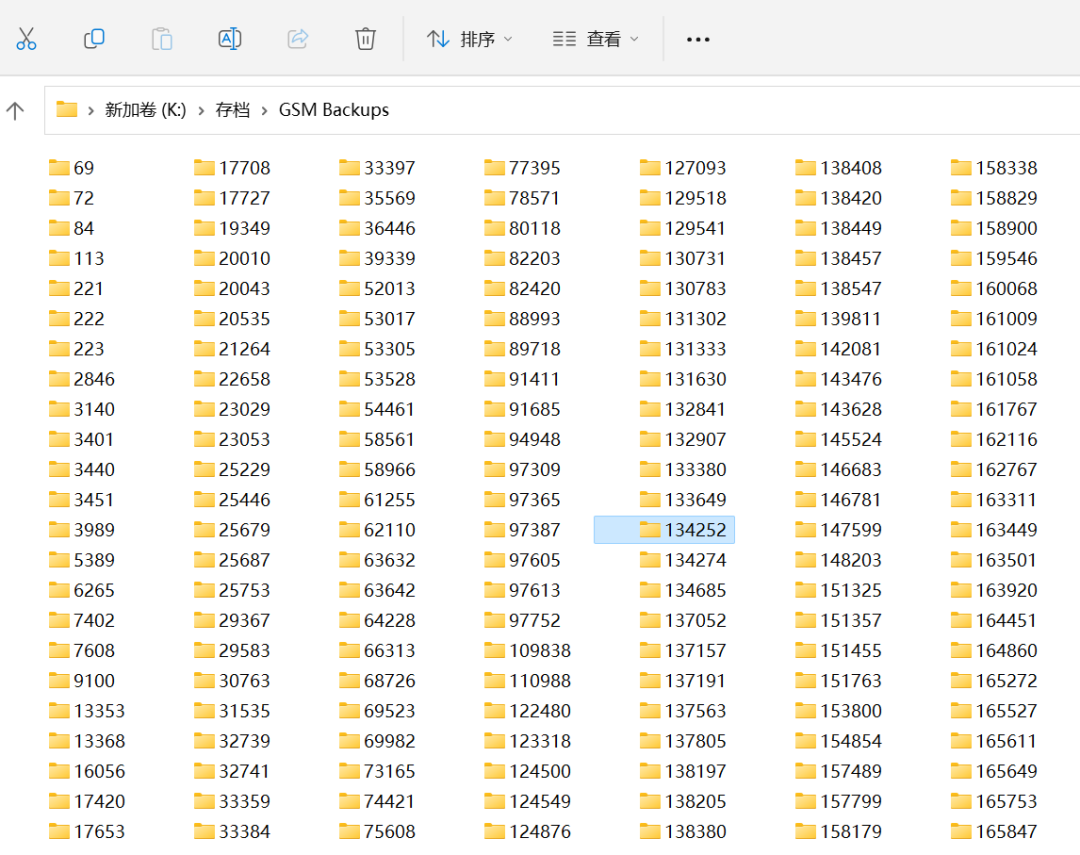
Task: Open the three-dot more options menu
Action: coord(698,40)
